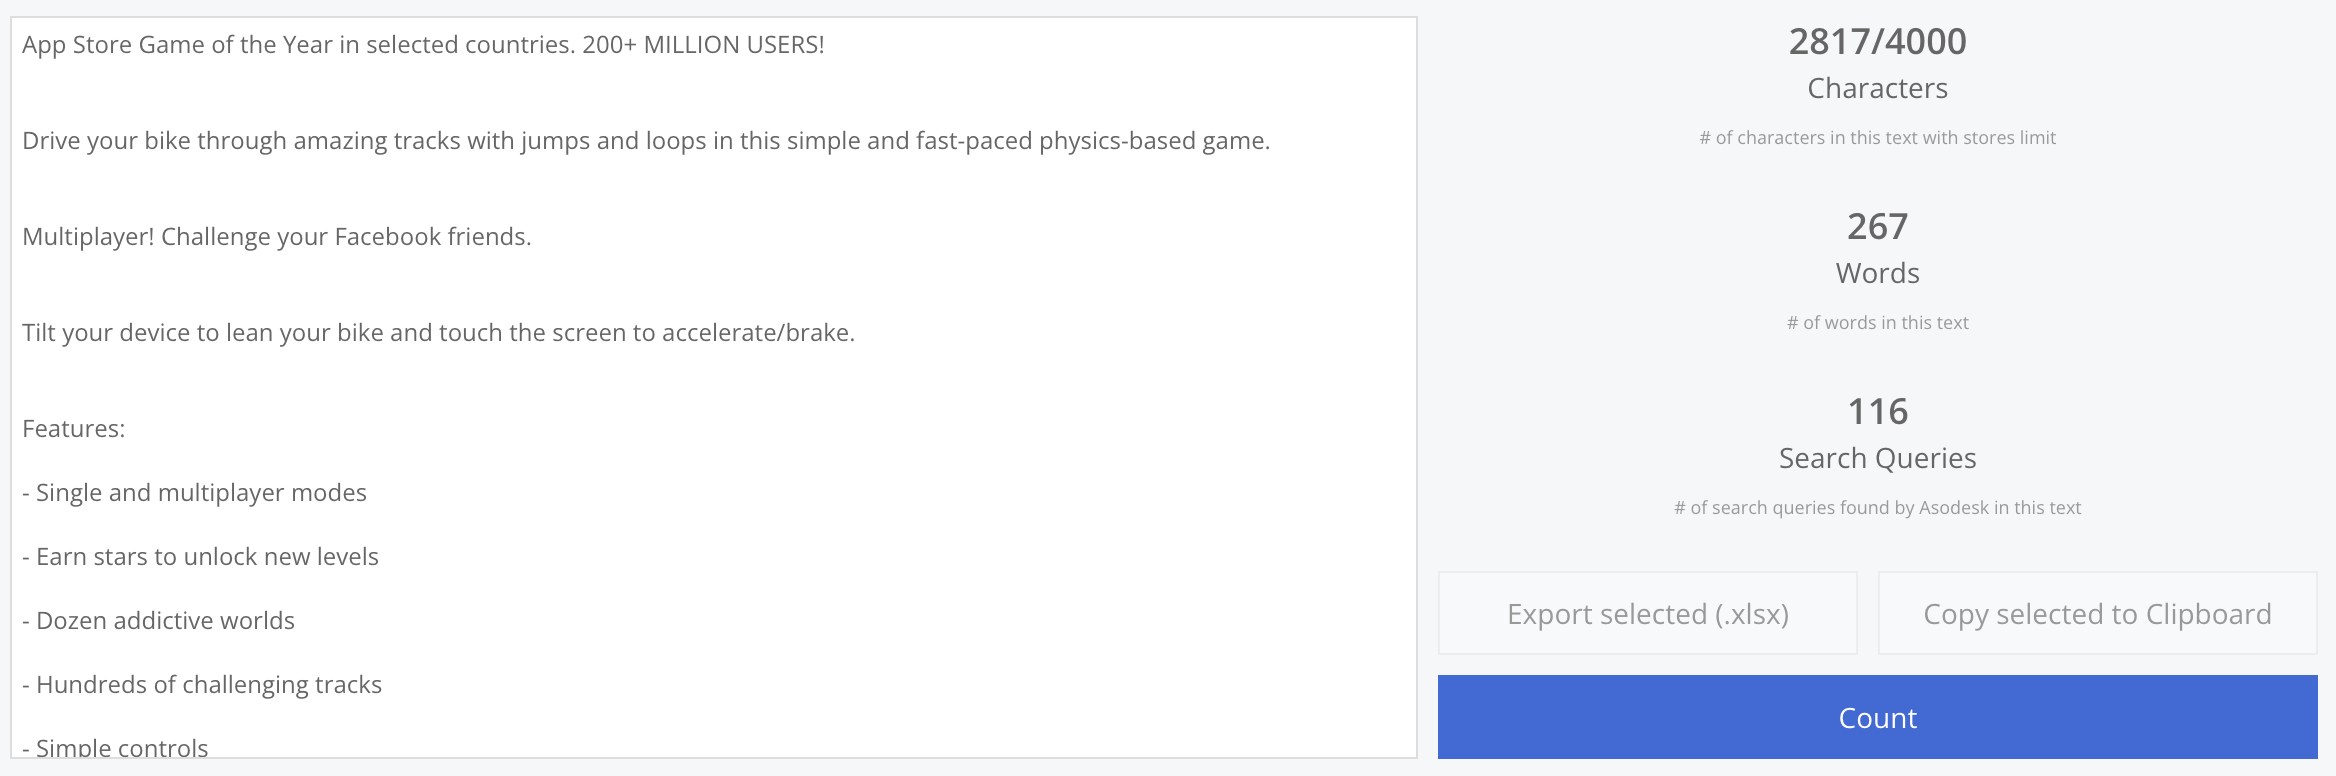Click the 'Single and multiplayer modes' line
The height and width of the screenshot is (776, 2336).
pos(195,493)
